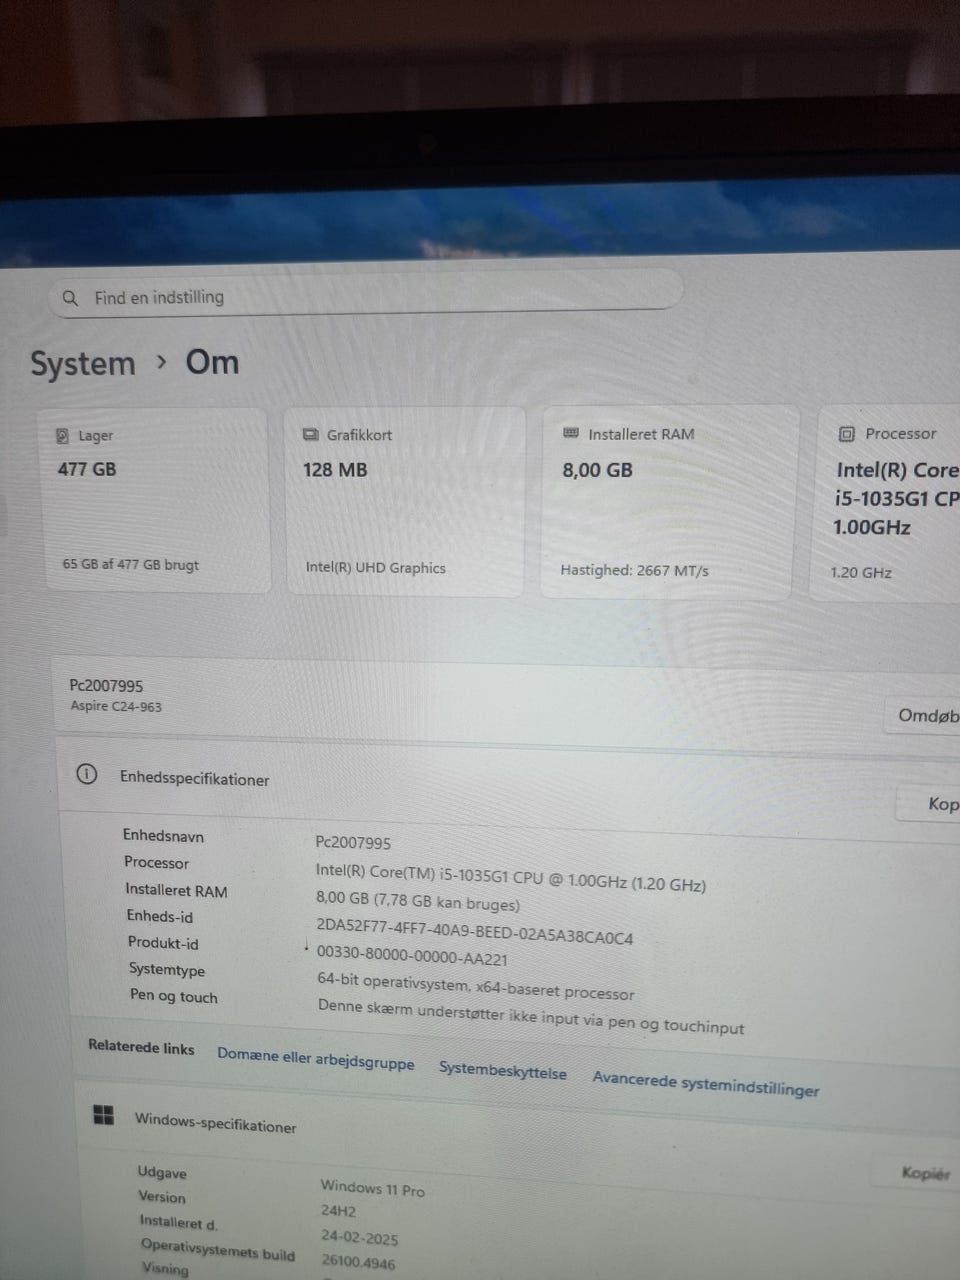Image resolution: width=960 pixels, height=1280 pixels.
Task: Open the Lager 477 GB card
Action: pyautogui.click(x=153, y=500)
